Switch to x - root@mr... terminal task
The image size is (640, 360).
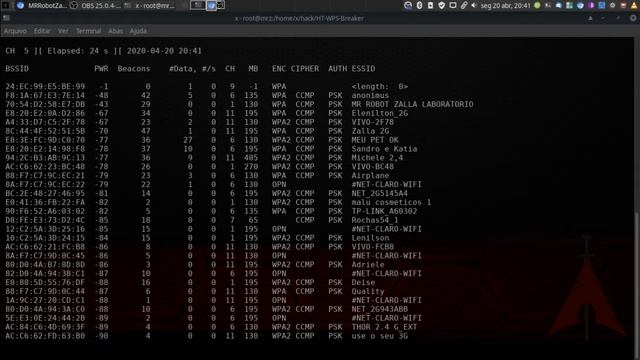[149, 5]
